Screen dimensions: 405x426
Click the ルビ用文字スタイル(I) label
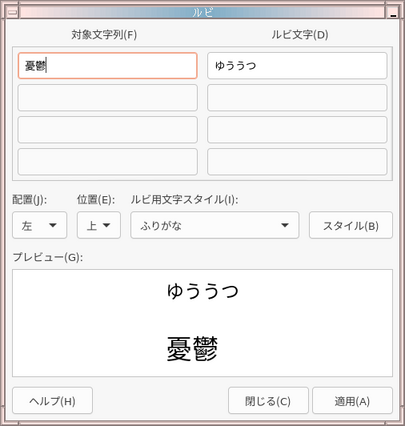pyautogui.click(x=184, y=199)
